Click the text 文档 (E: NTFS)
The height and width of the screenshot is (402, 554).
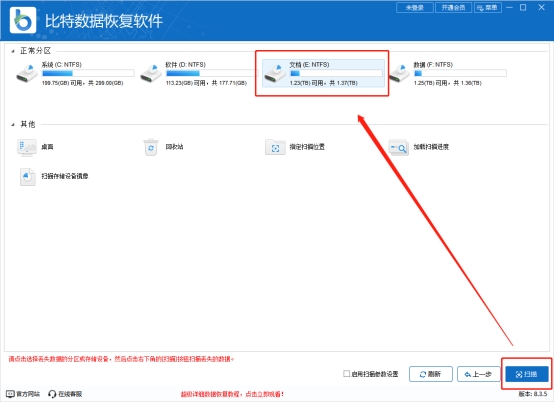pos(309,65)
